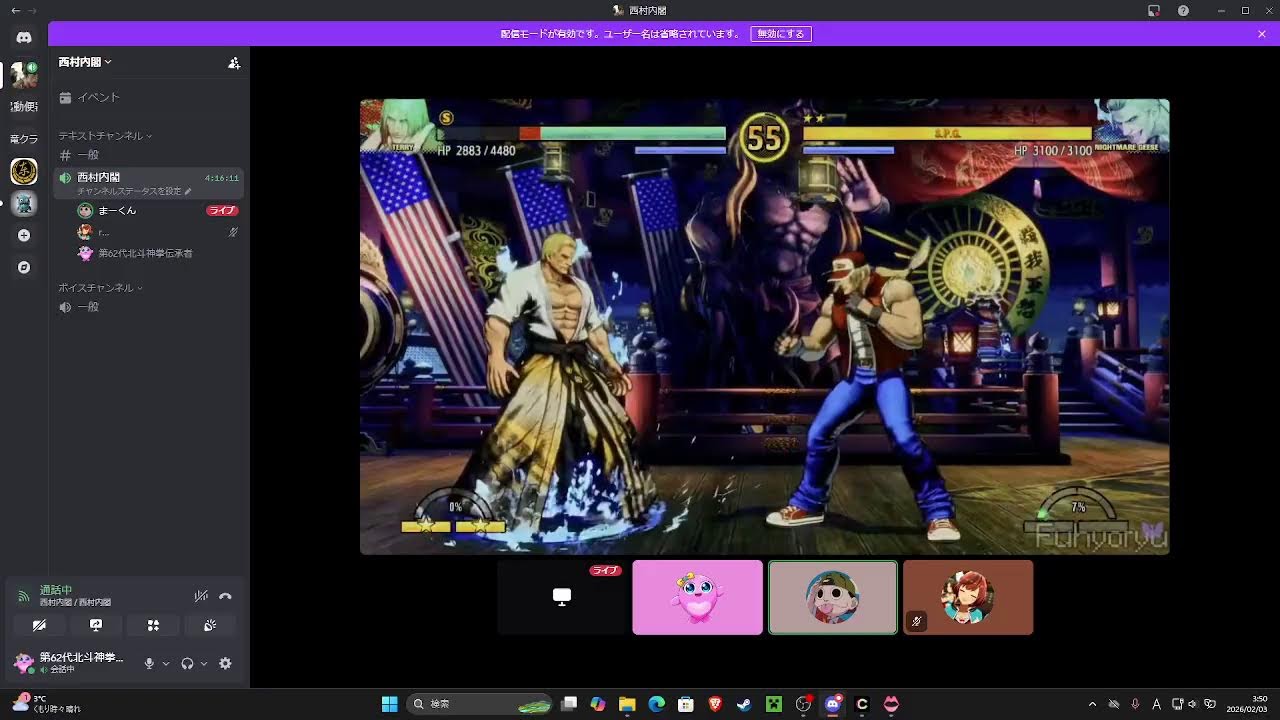Viewport: 1280px width, 720px height.
Task: Go back with the title bar arrow
Action: pos(15,10)
